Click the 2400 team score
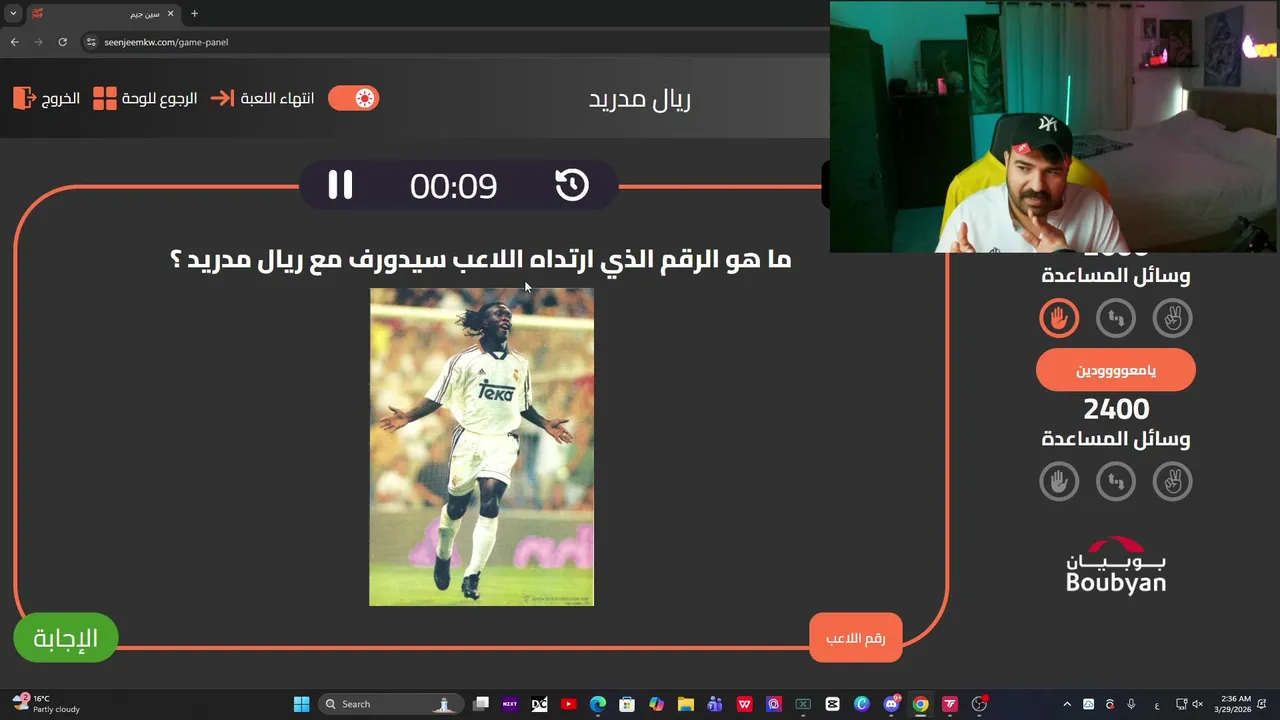1280x720 pixels. pyautogui.click(x=1116, y=409)
